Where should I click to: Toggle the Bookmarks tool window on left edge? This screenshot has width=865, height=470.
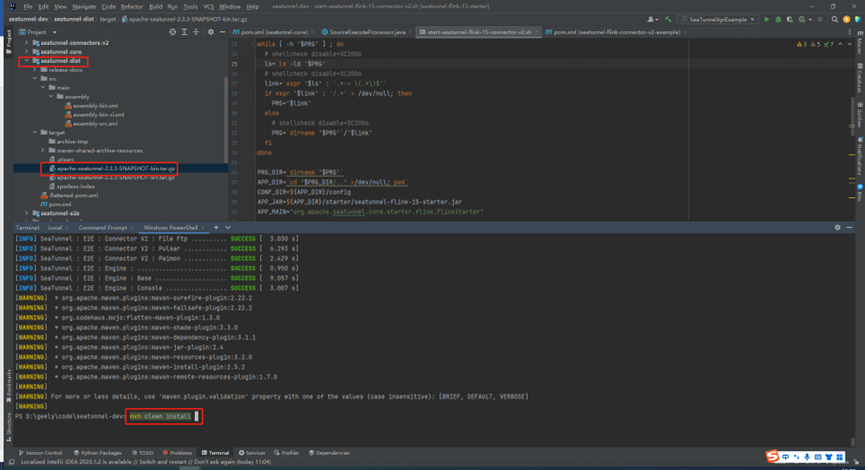tap(7, 383)
